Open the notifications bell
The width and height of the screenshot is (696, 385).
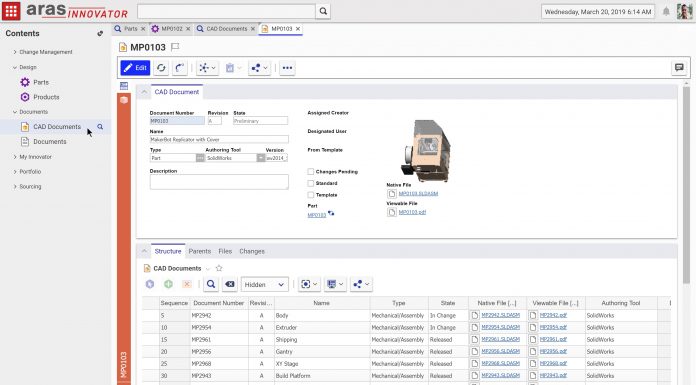point(666,12)
